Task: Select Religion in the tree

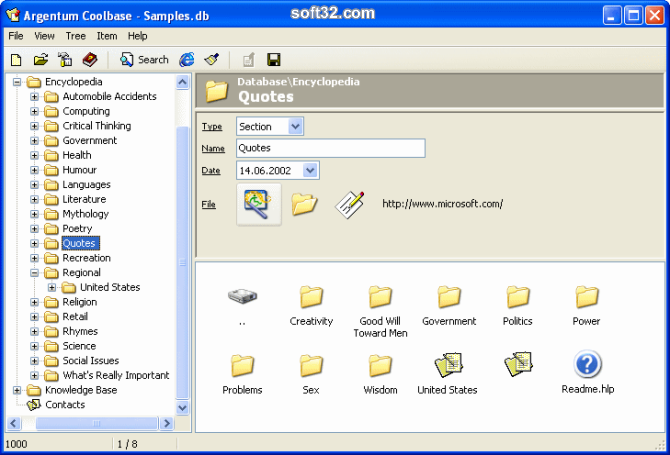Action: pos(79,302)
